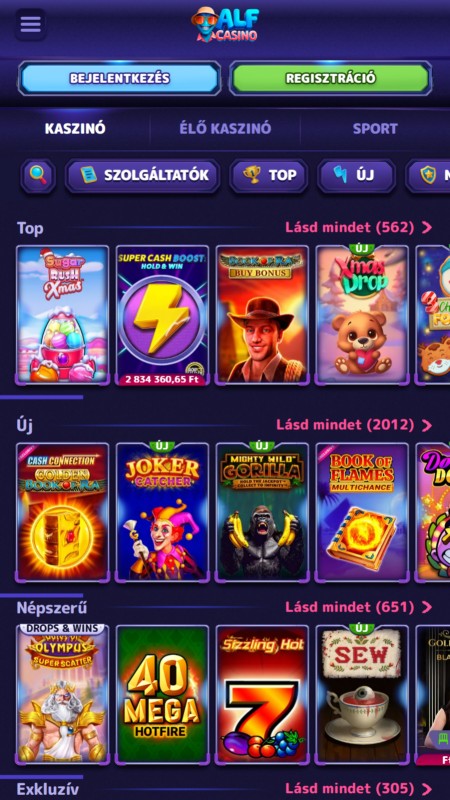Launch Joker Catcher game
This screenshot has width=450, height=800.
coord(162,512)
